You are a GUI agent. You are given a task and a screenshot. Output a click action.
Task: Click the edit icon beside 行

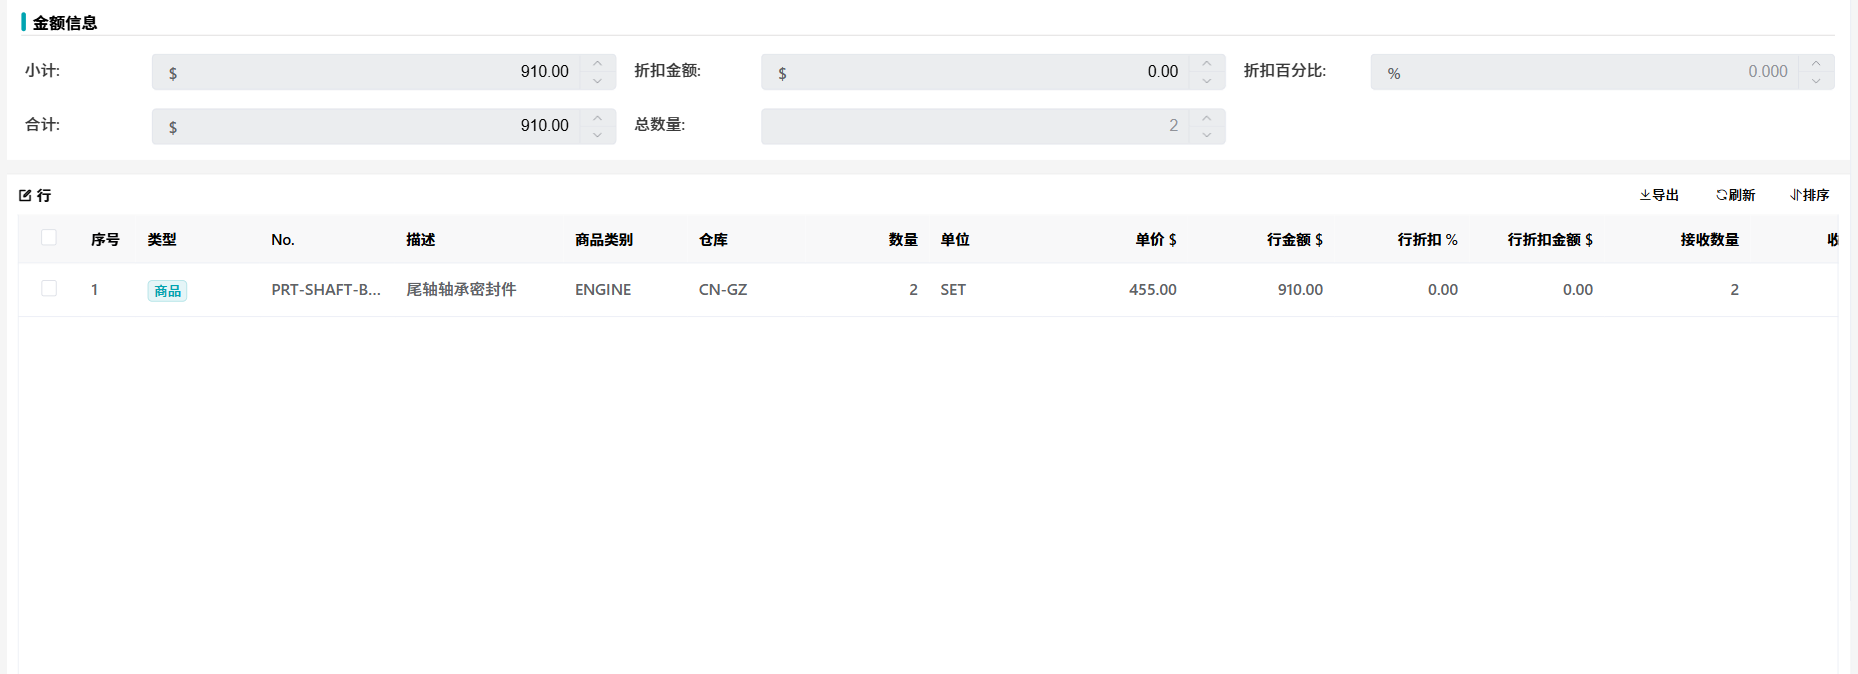point(26,196)
